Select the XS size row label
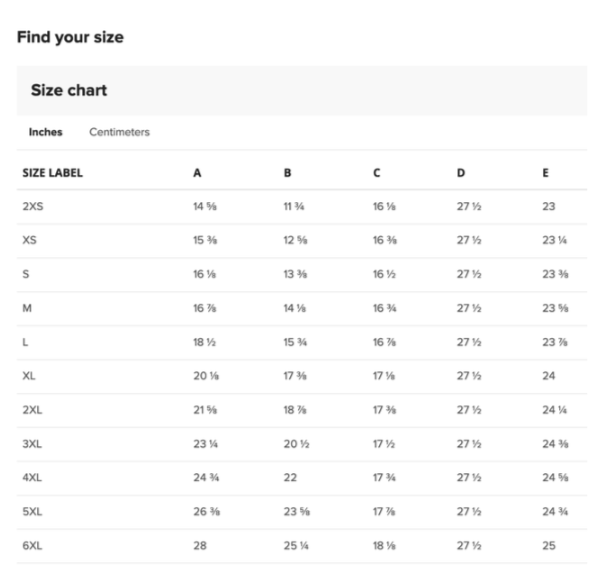The height and width of the screenshot is (575, 604). [x=28, y=241]
